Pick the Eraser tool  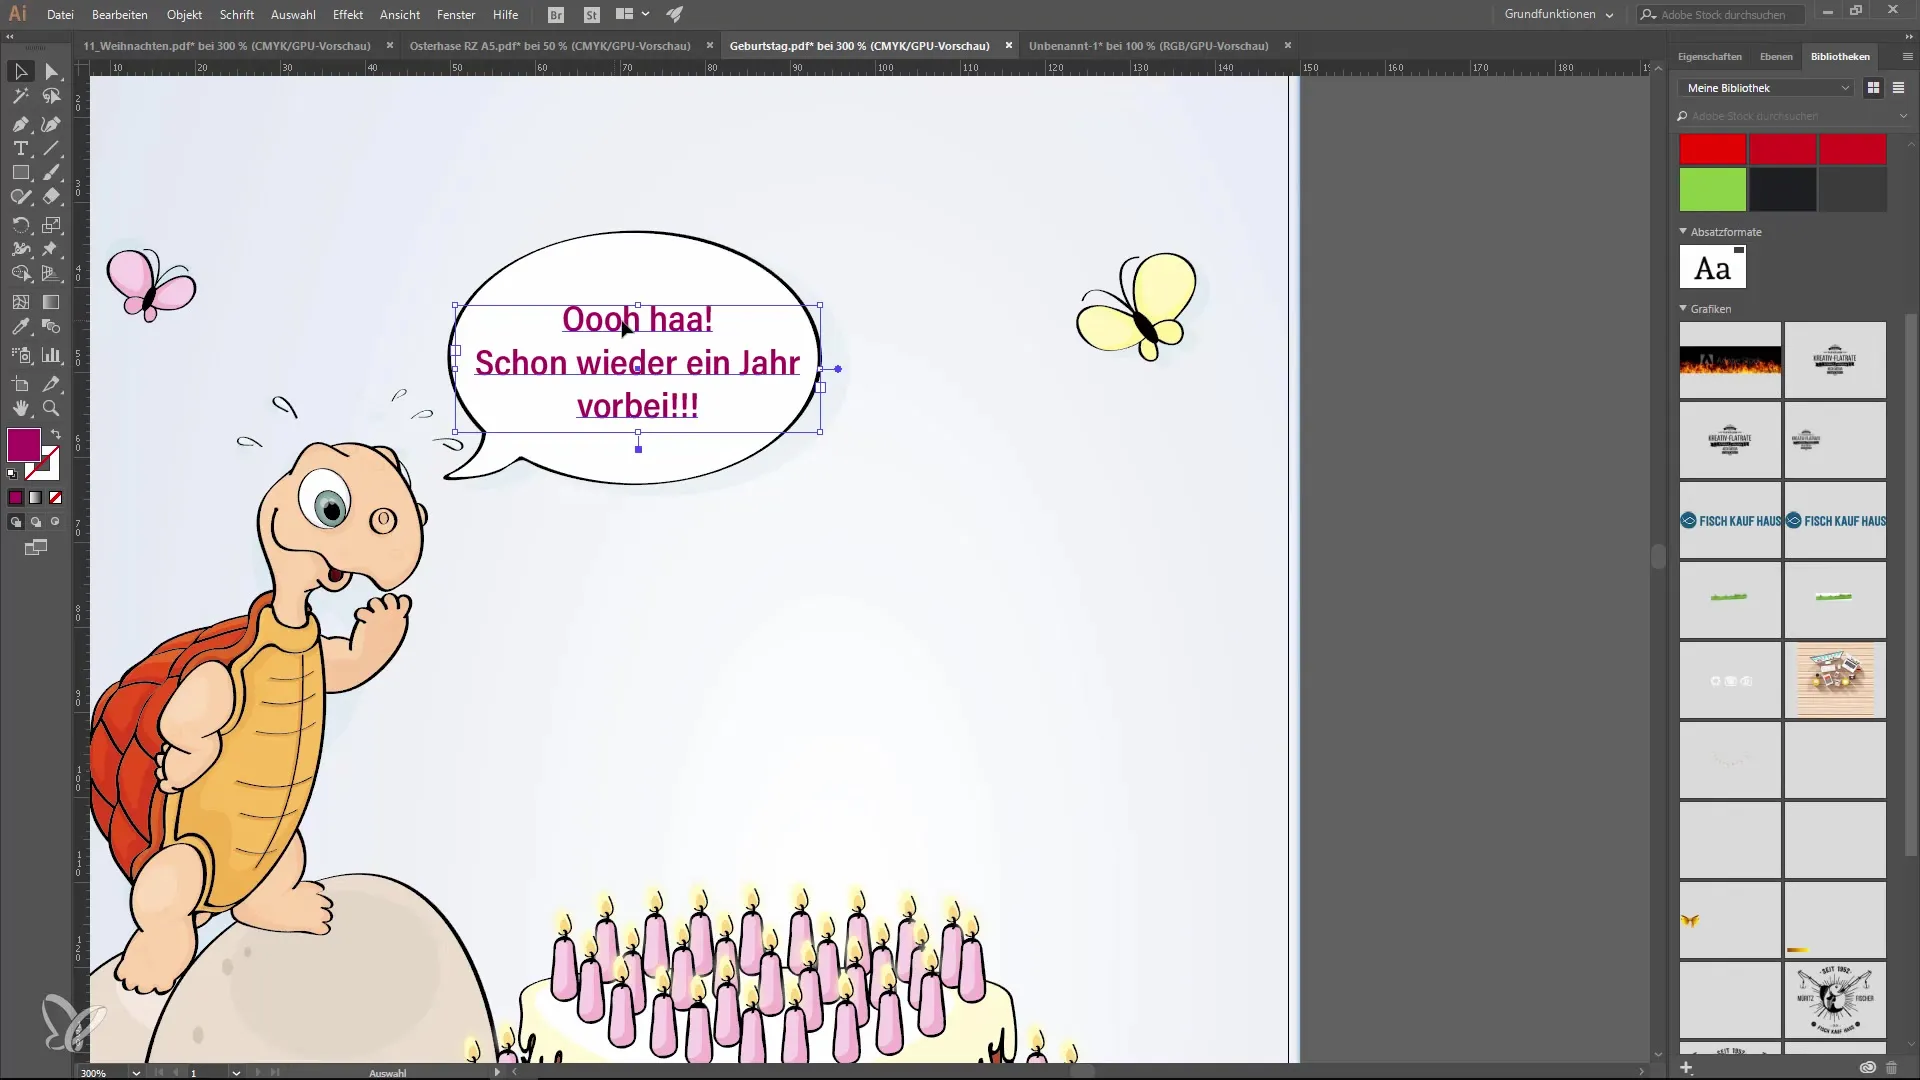click(52, 197)
